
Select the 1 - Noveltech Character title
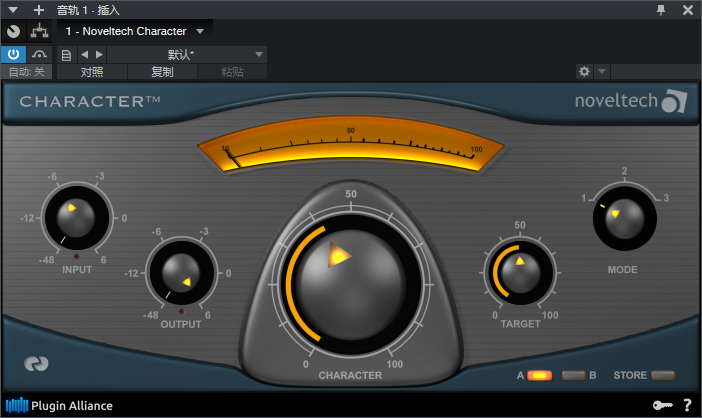click(126, 31)
